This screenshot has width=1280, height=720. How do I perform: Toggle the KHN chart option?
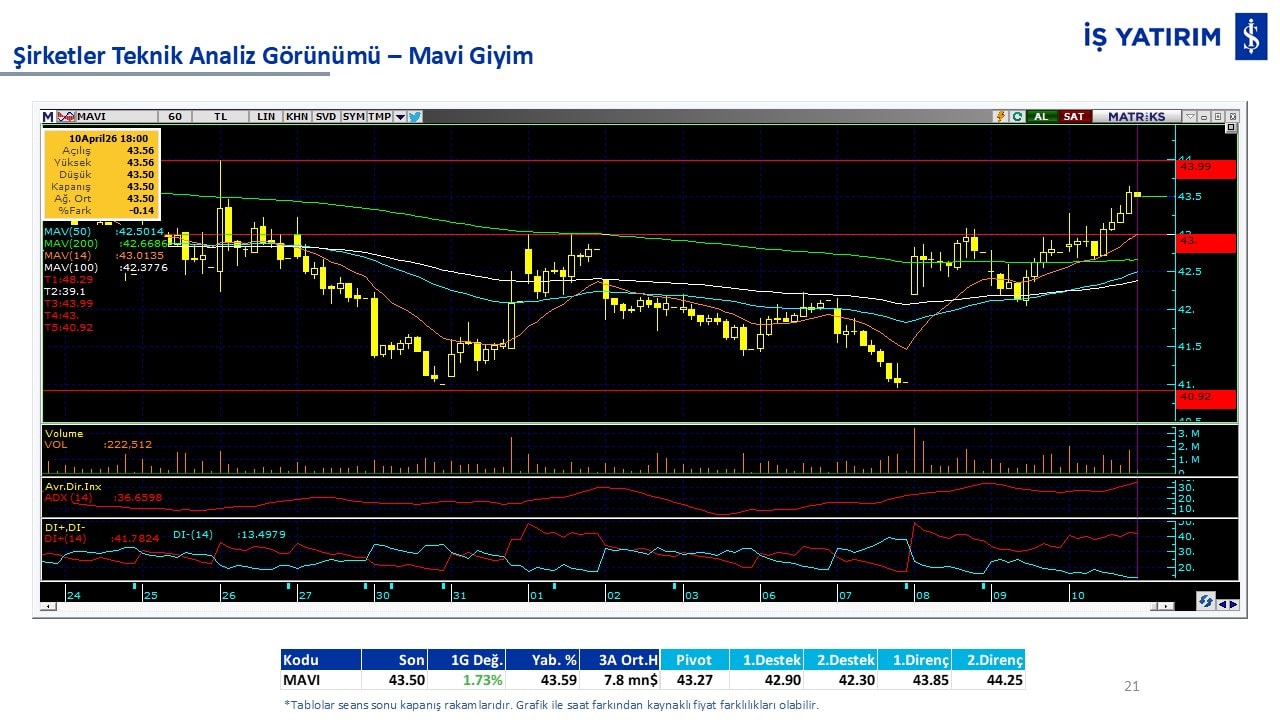click(x=297, y=116)
